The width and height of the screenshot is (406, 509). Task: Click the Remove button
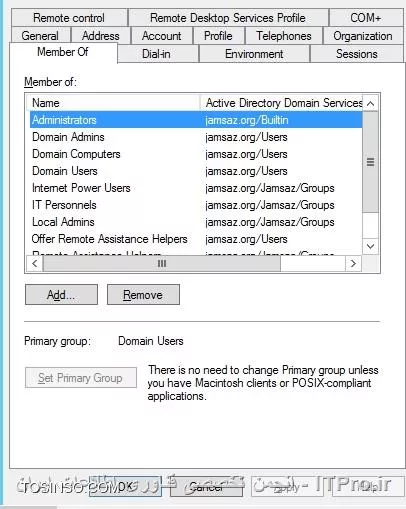pyautogui.click(x=143, y=295)
